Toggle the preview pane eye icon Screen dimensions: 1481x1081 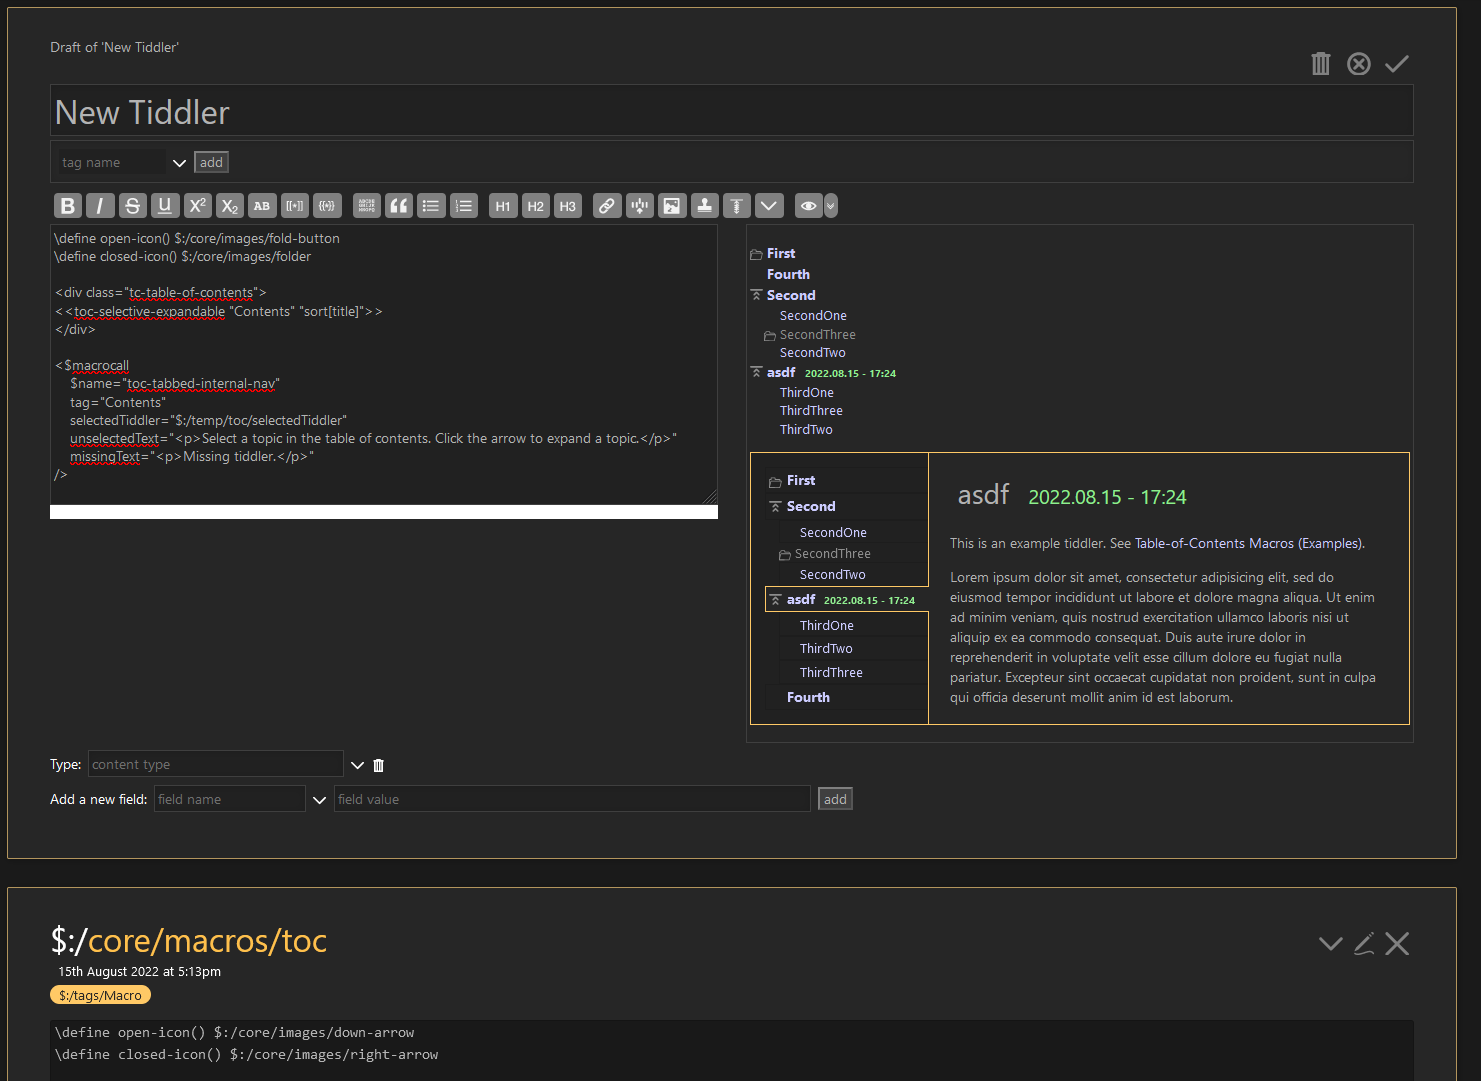click(x=808, y=206)
